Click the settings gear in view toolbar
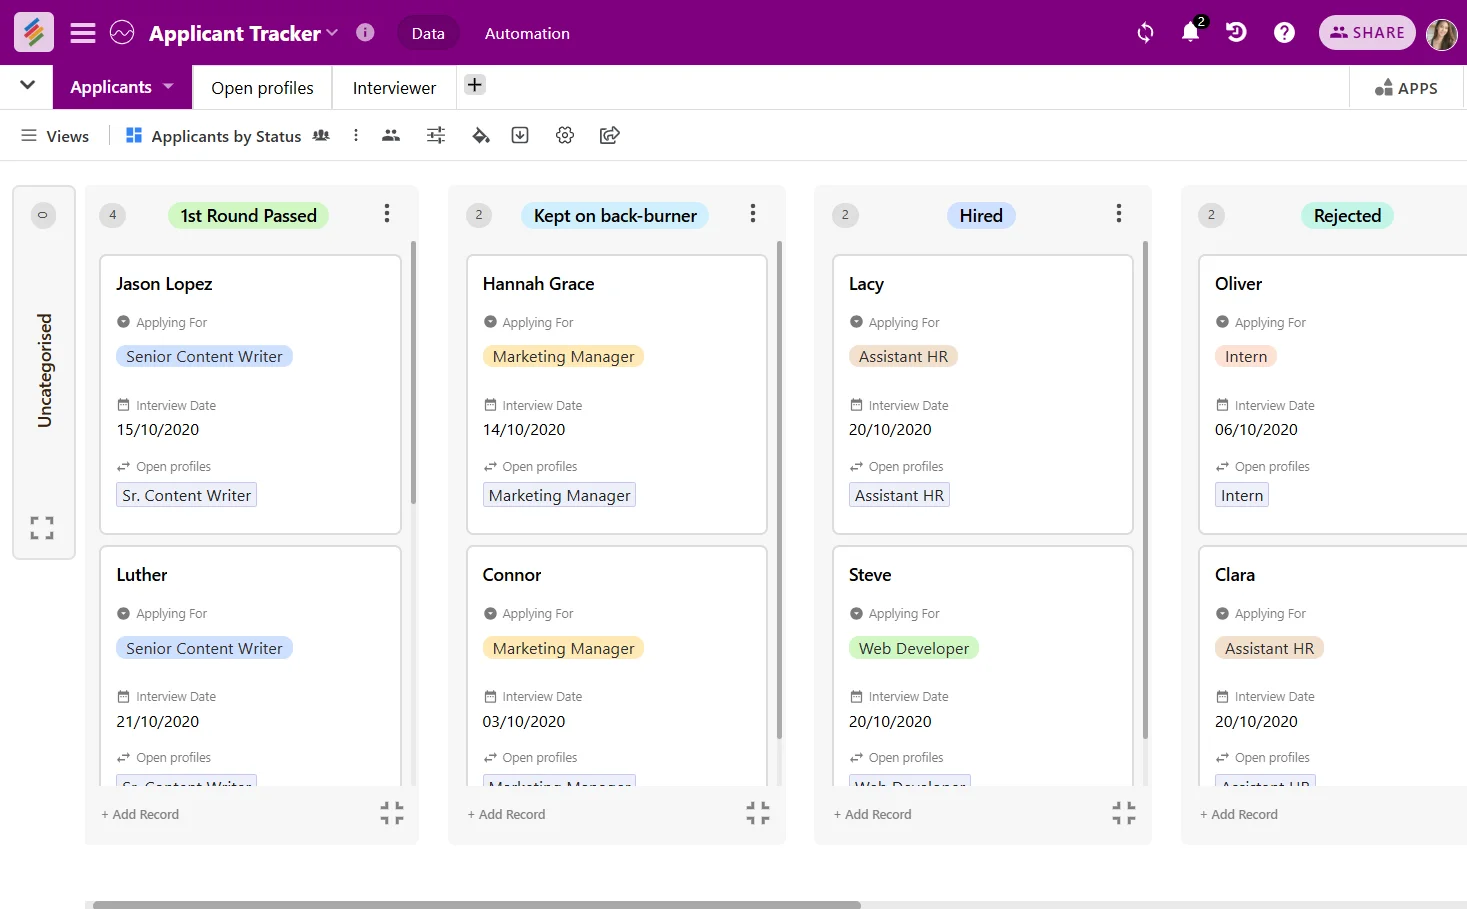The height and width of the screenshot is (909, 1467). (564, 134)
